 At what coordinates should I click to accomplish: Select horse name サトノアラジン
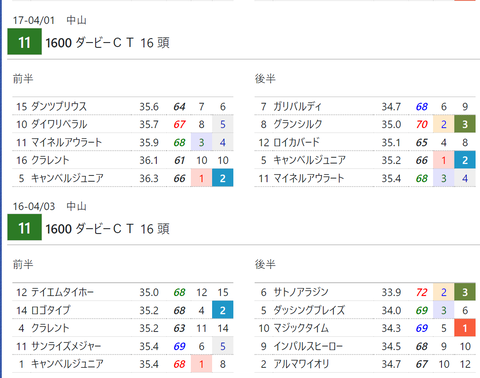coord(301,292)
